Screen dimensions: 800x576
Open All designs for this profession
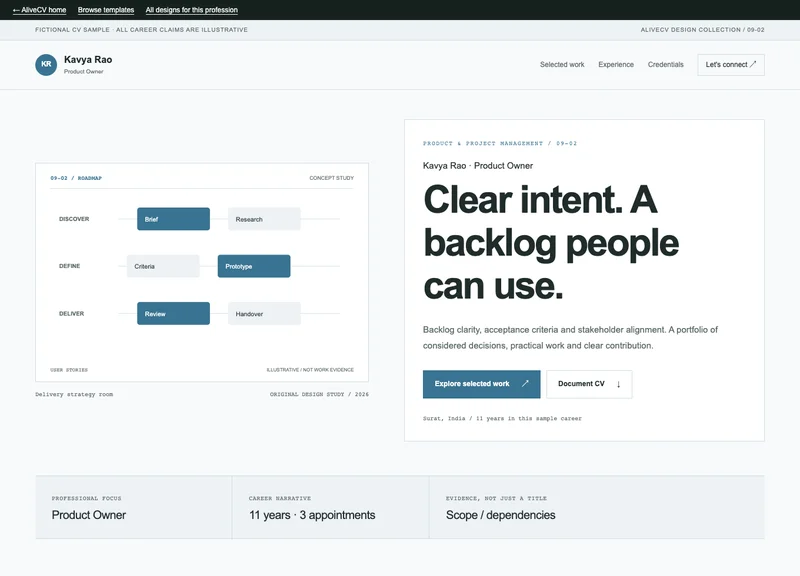point(191,10)
